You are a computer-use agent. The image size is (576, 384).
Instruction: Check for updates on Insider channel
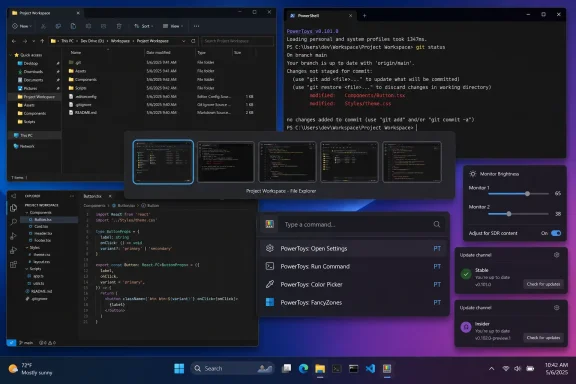tap(543, 338)
